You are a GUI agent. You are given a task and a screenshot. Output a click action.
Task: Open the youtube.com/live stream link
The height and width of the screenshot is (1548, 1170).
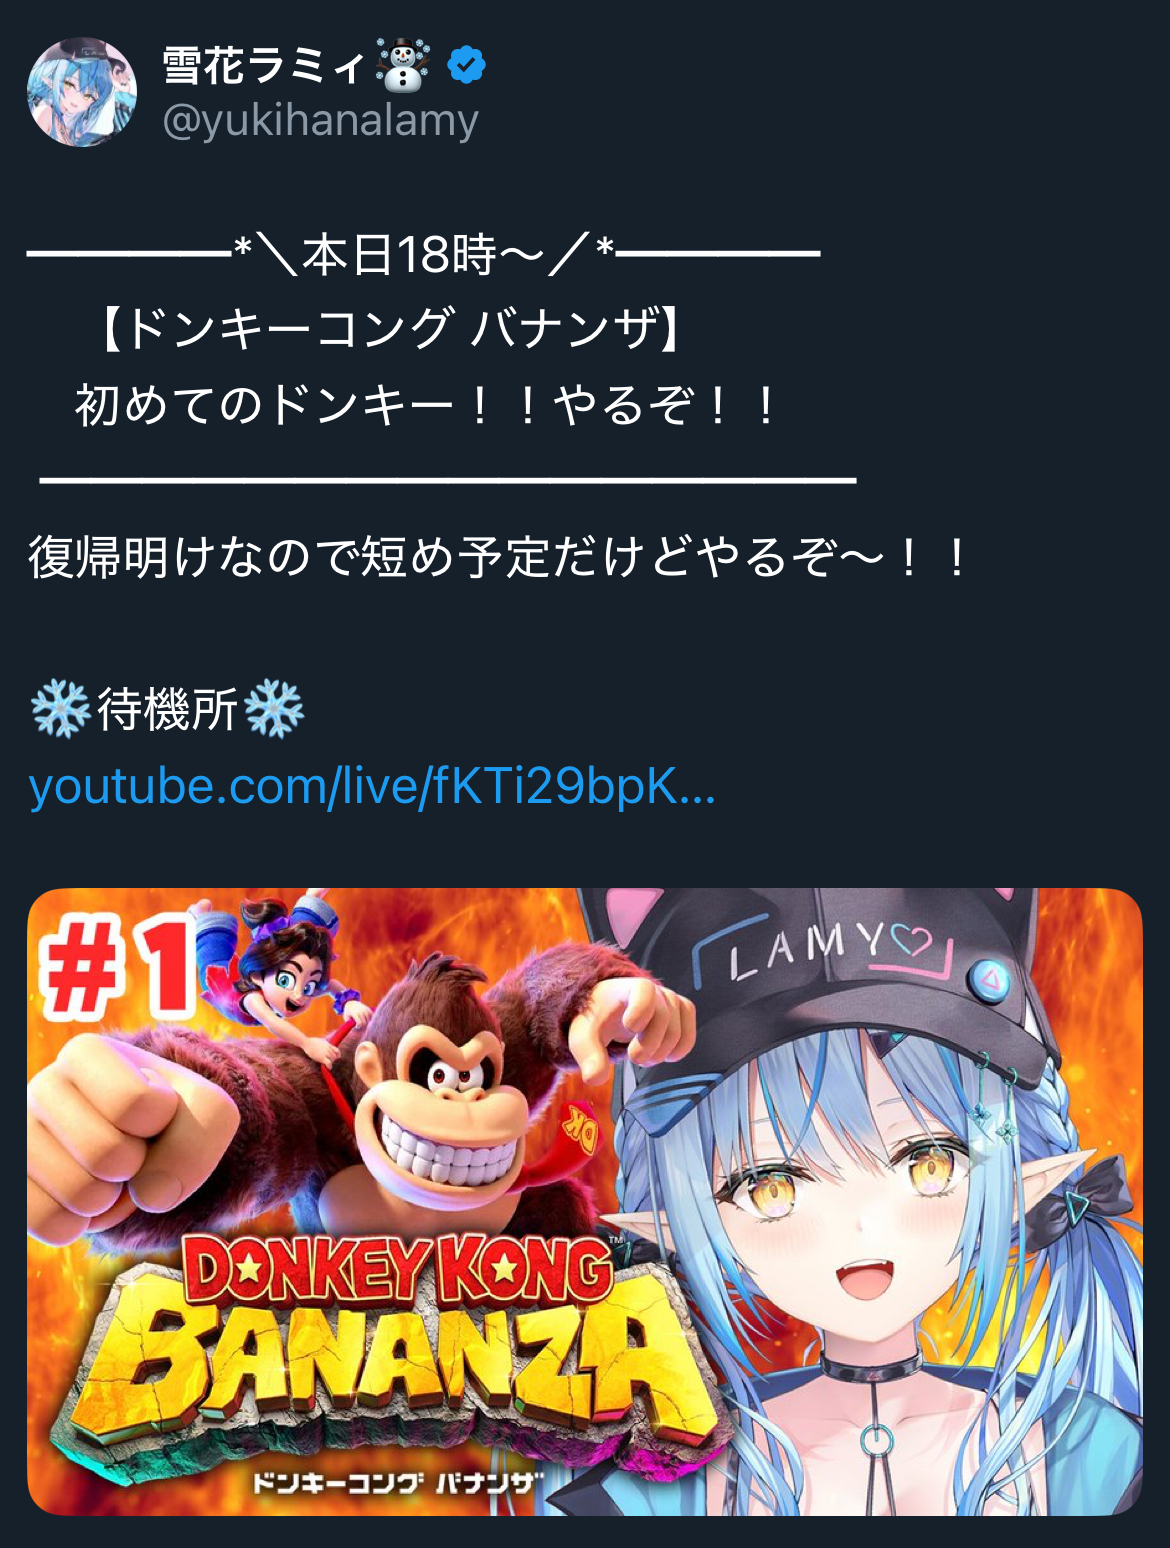372,786
